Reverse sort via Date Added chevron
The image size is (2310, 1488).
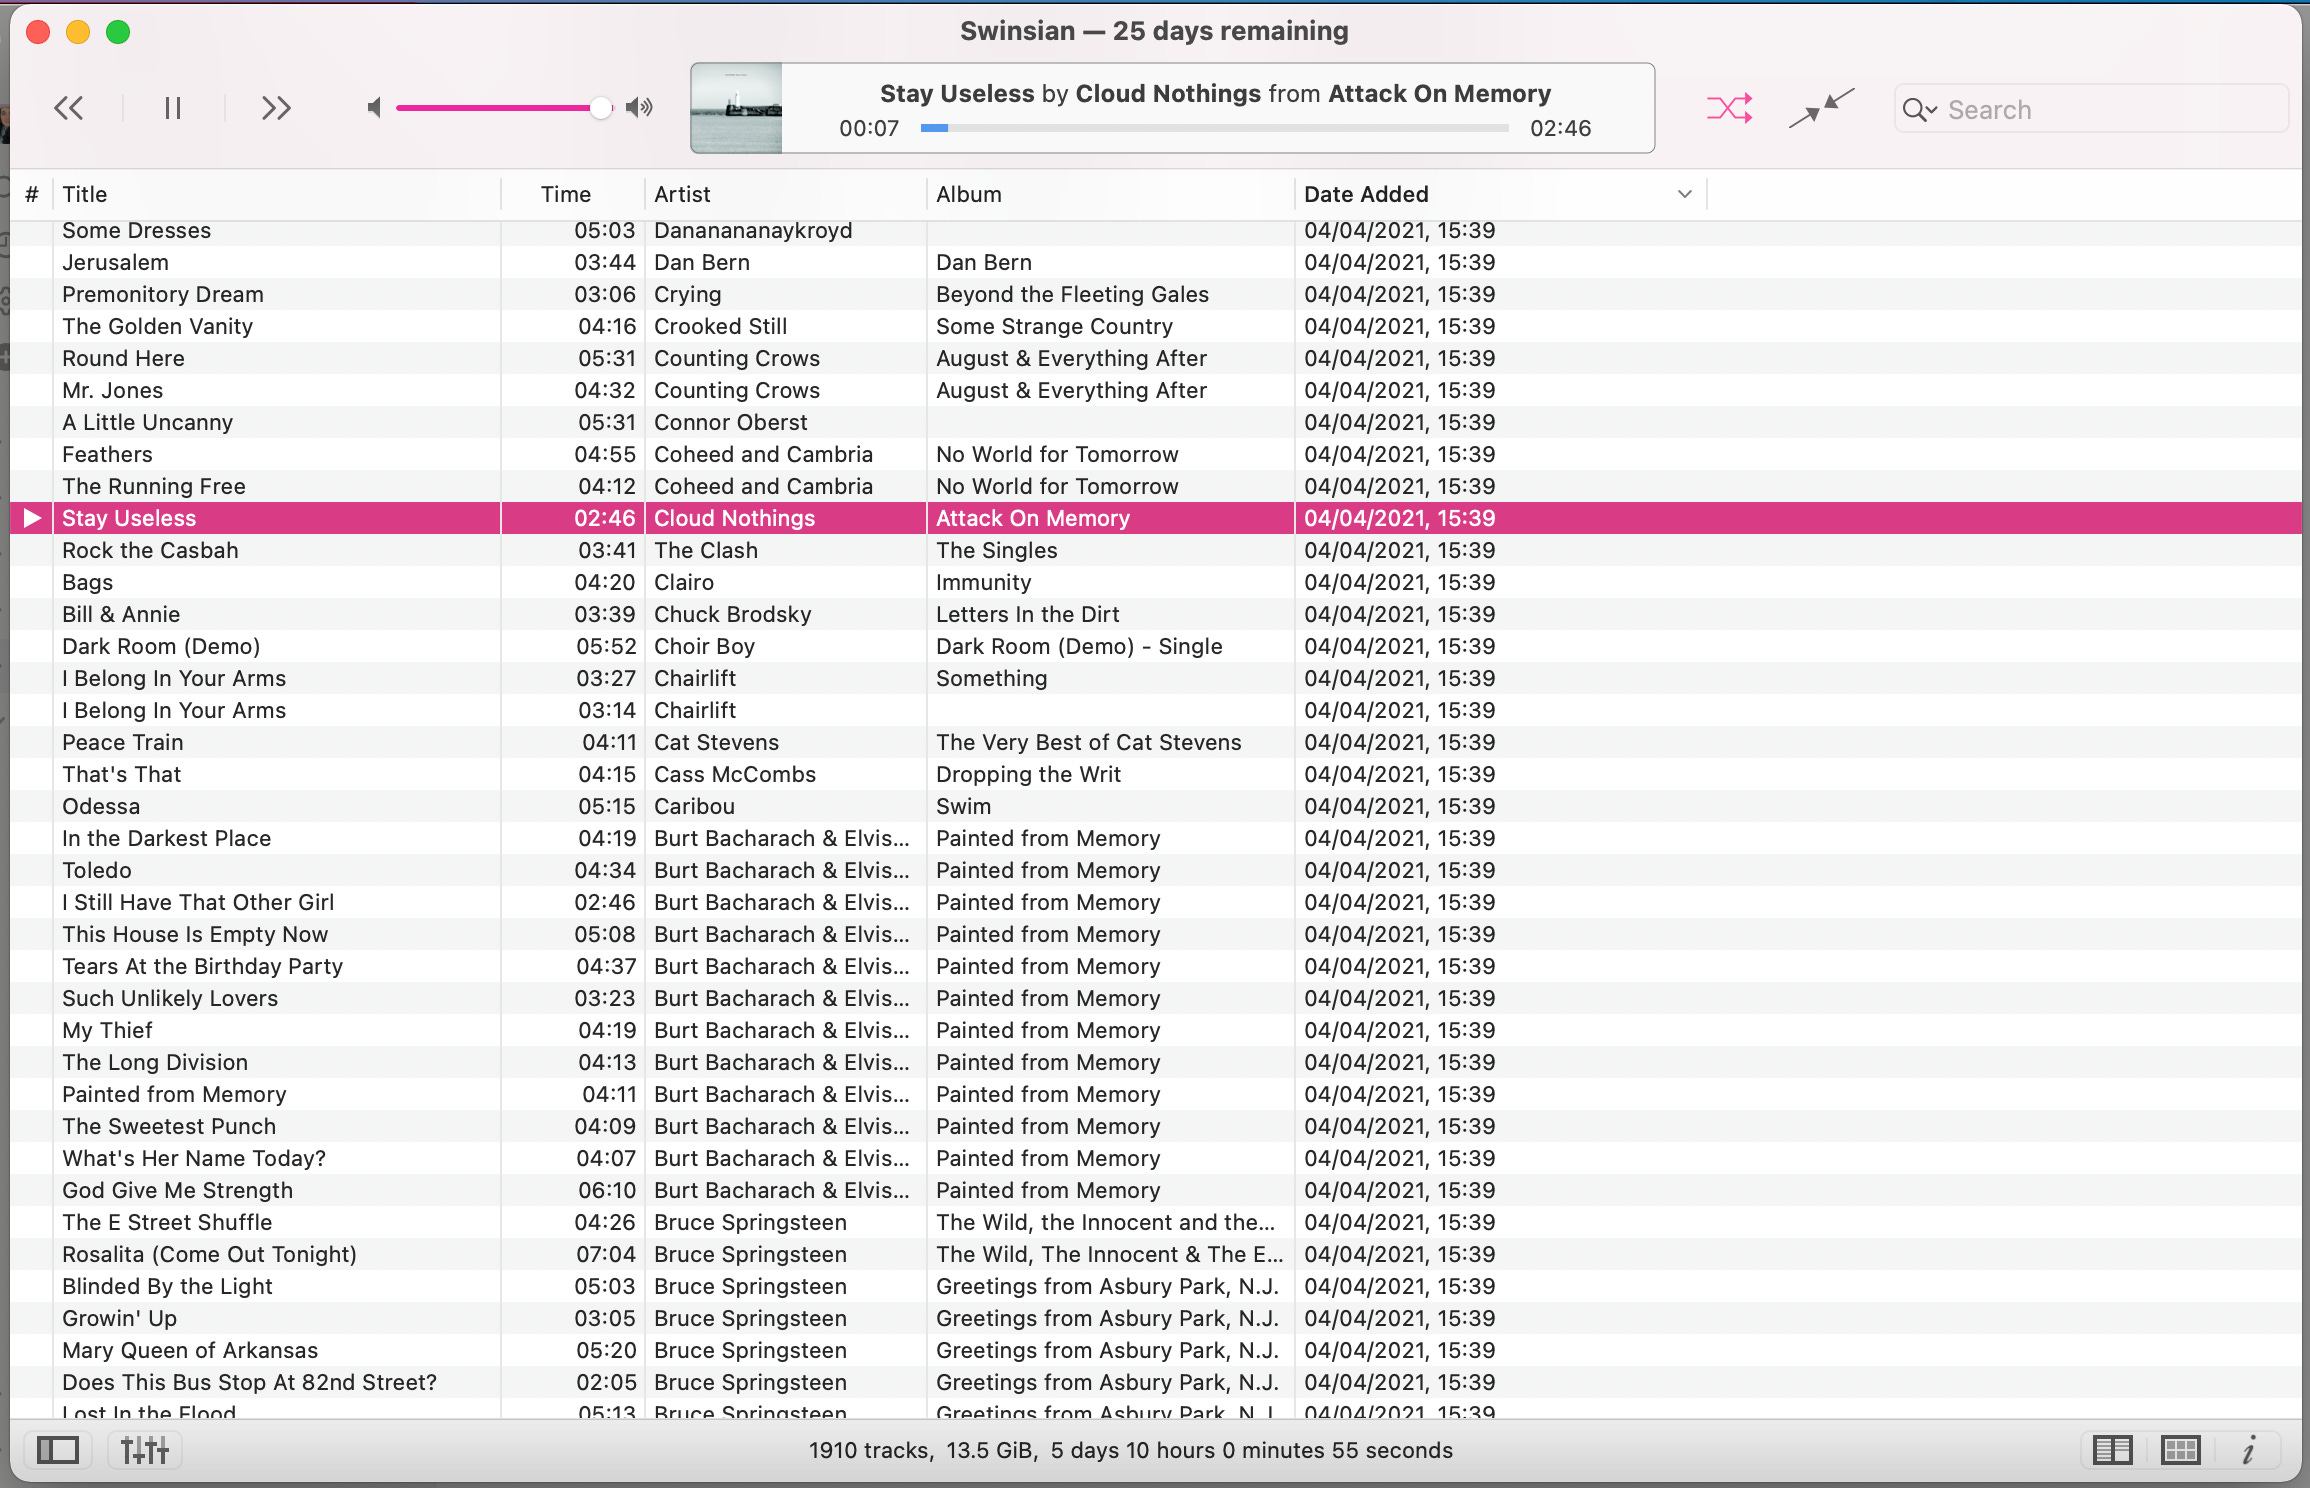coord(1685,194)
